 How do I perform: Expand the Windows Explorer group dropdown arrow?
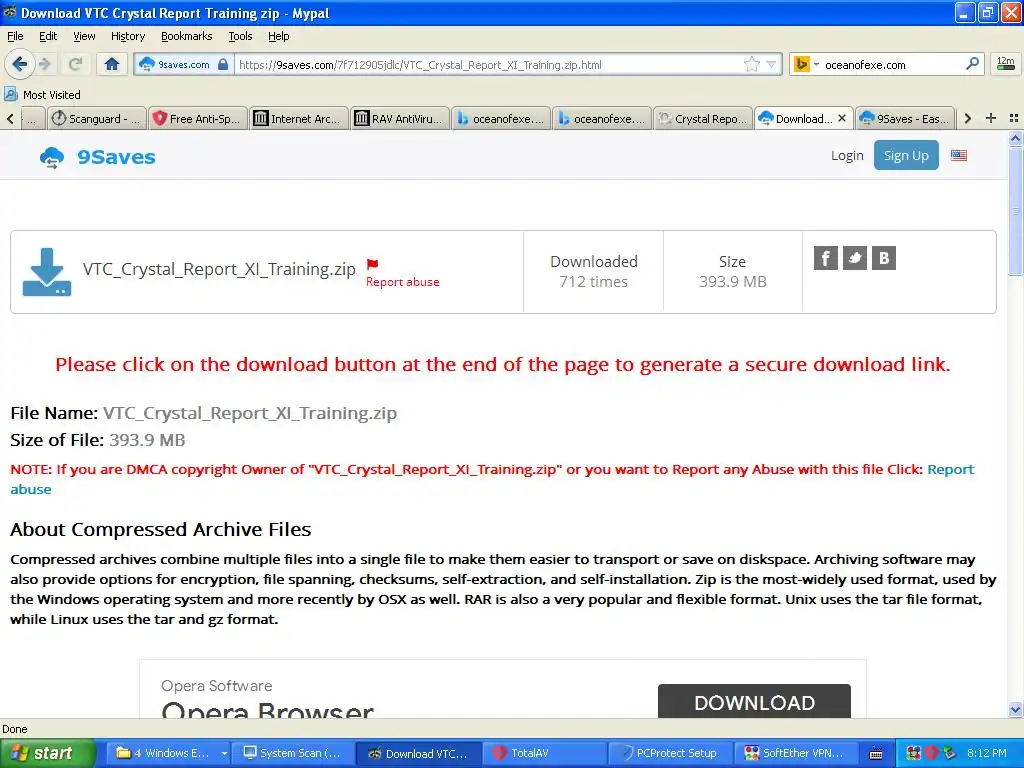point(224,753)
